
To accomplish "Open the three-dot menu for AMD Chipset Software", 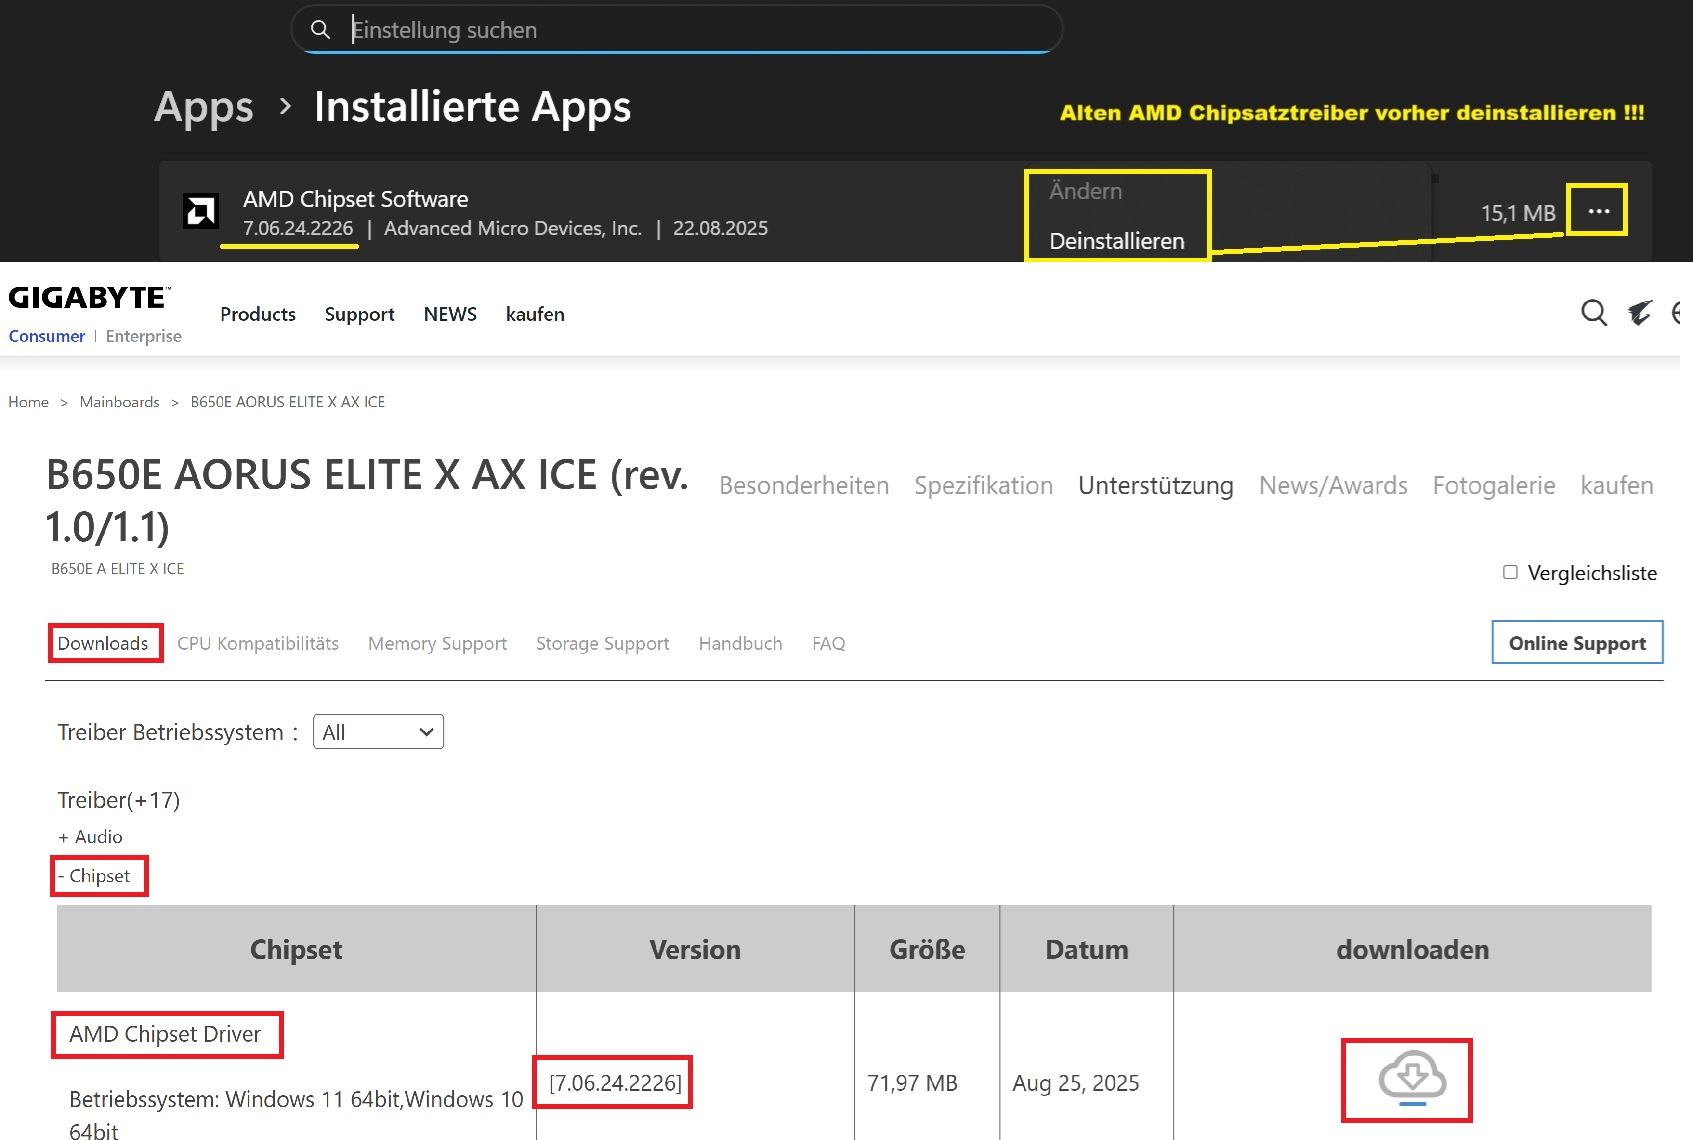I will tap(1598, 211).
